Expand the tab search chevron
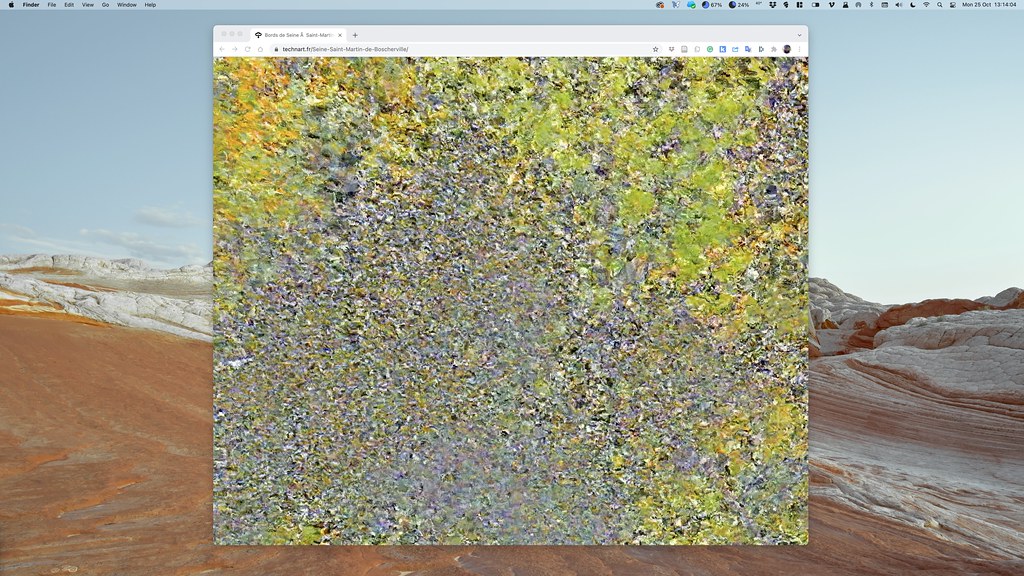The width and height of the screenshot is (1024, 576). pyautogui.click(x=799, y=35)
